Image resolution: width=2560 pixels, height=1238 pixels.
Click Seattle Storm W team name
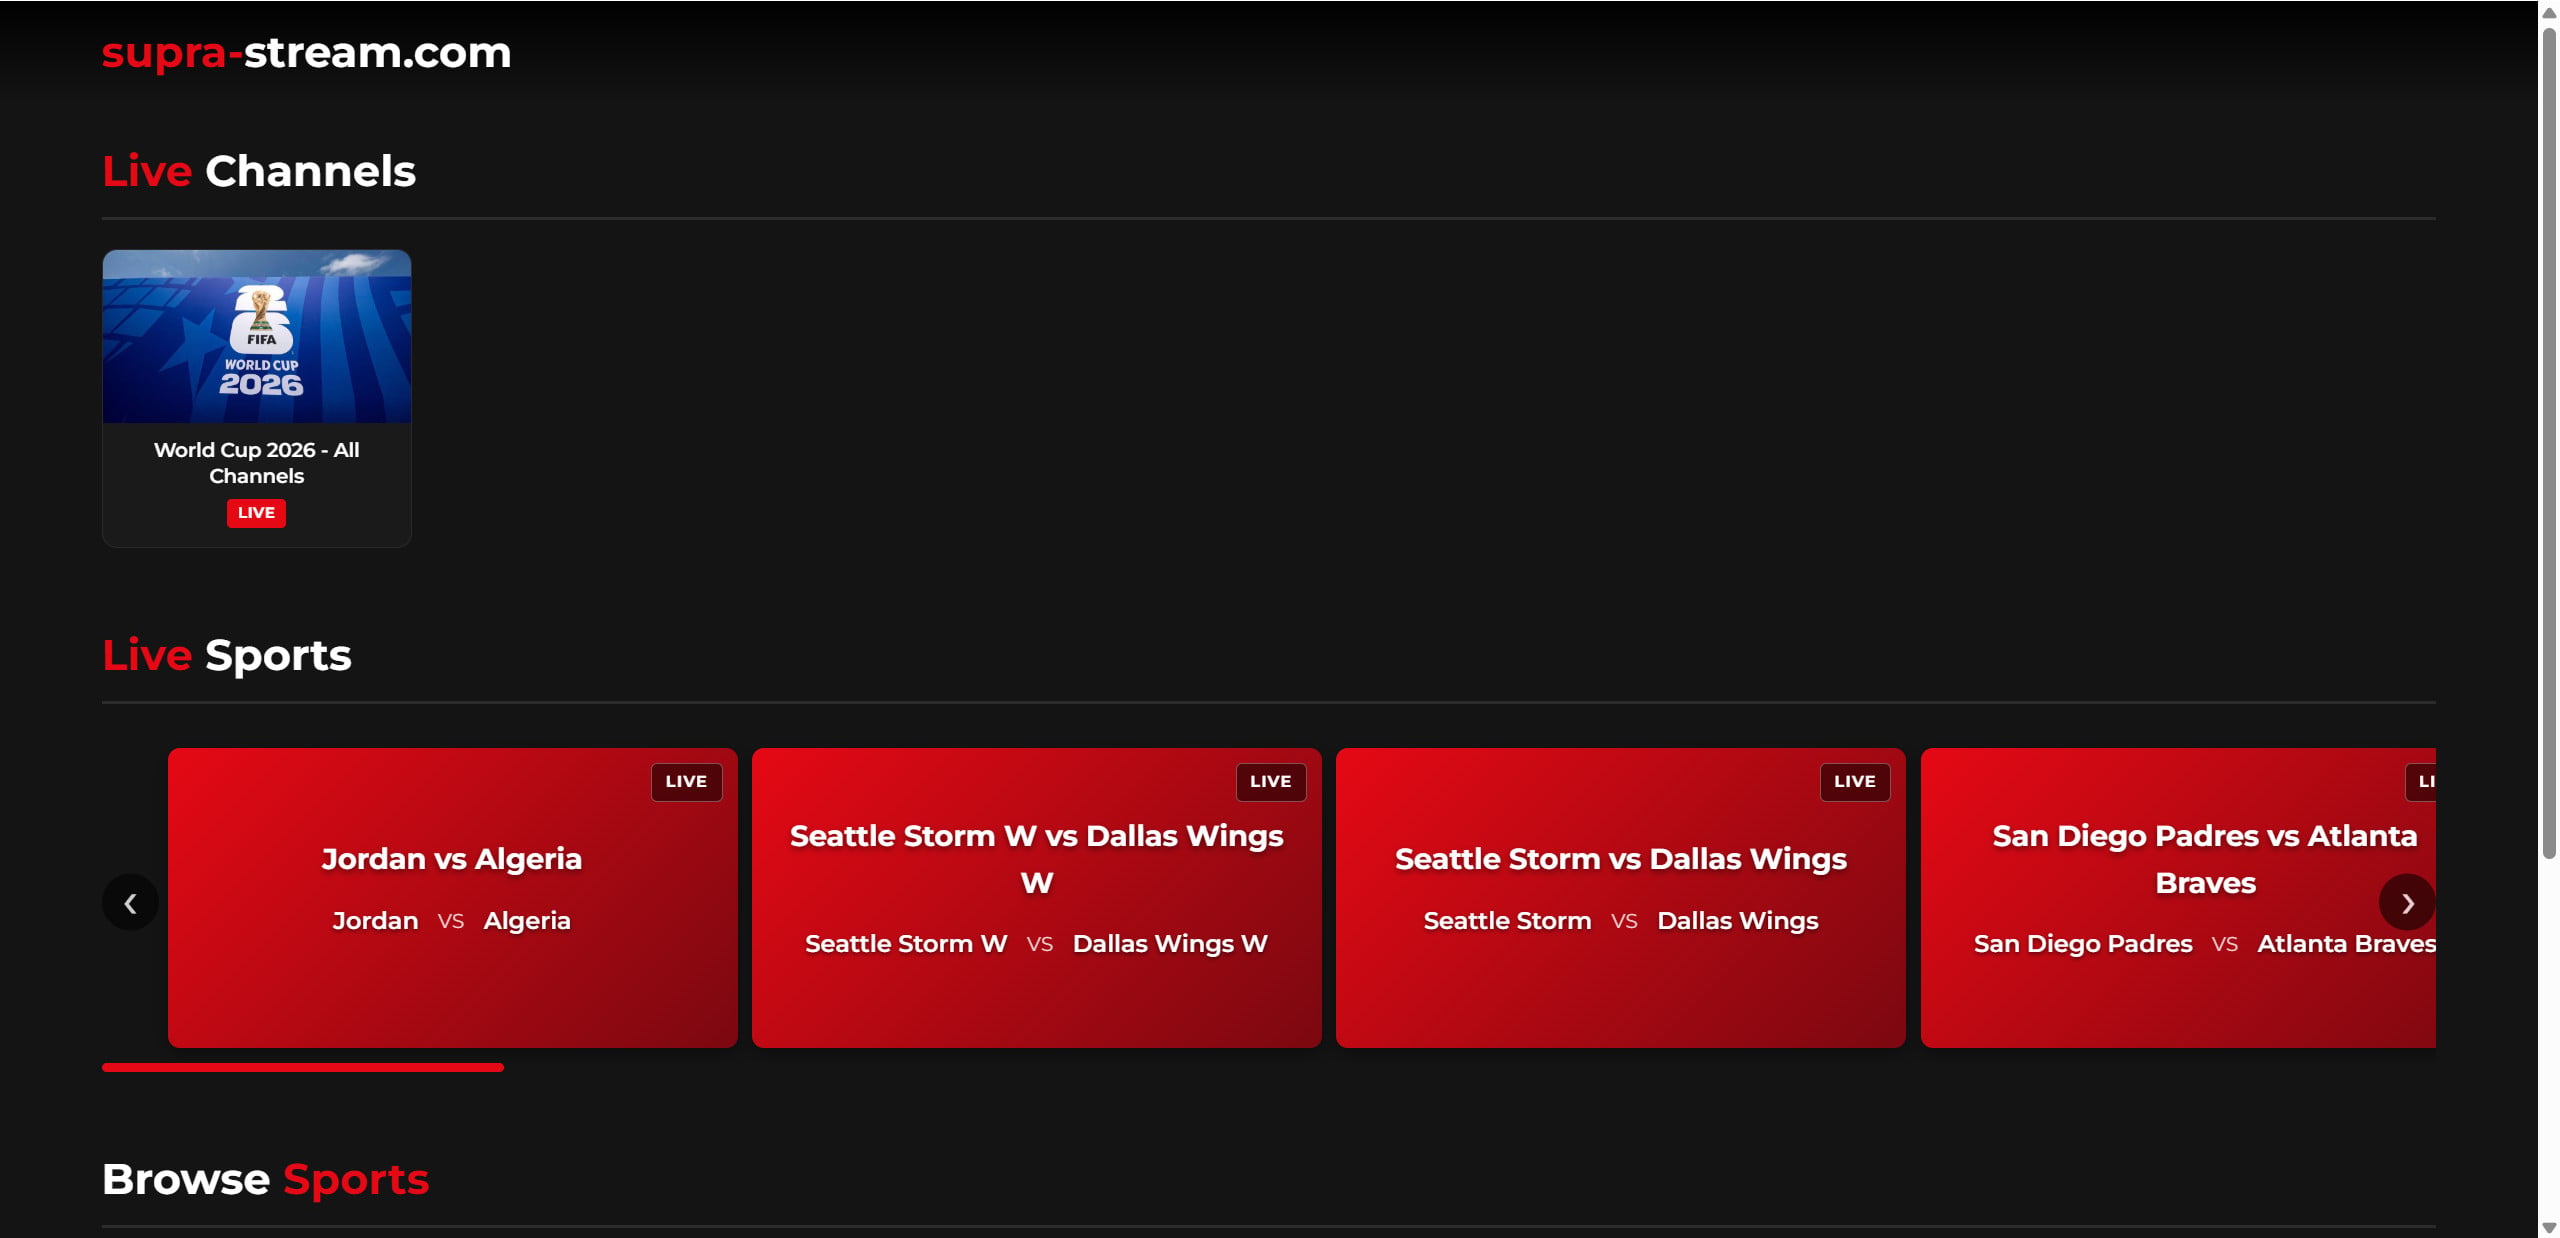(x=906, y=944)
